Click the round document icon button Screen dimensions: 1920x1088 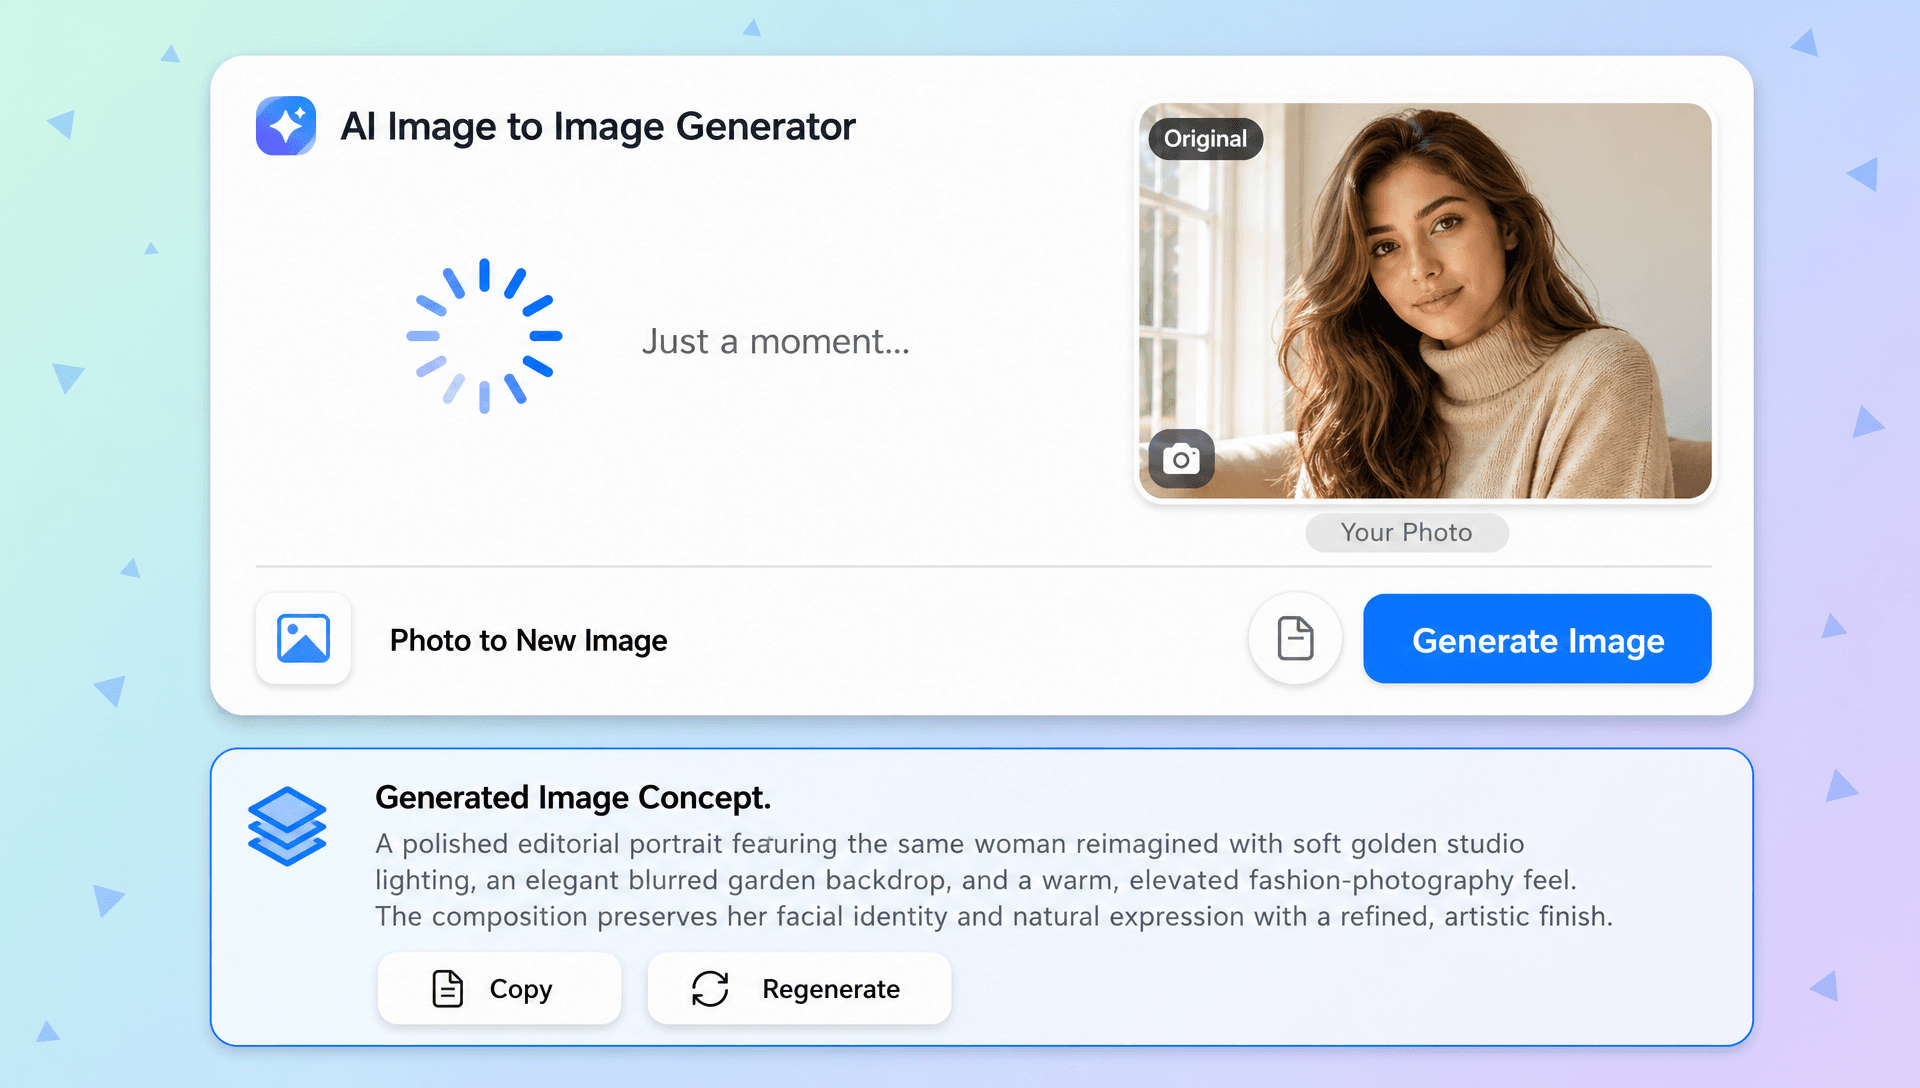1295,639
